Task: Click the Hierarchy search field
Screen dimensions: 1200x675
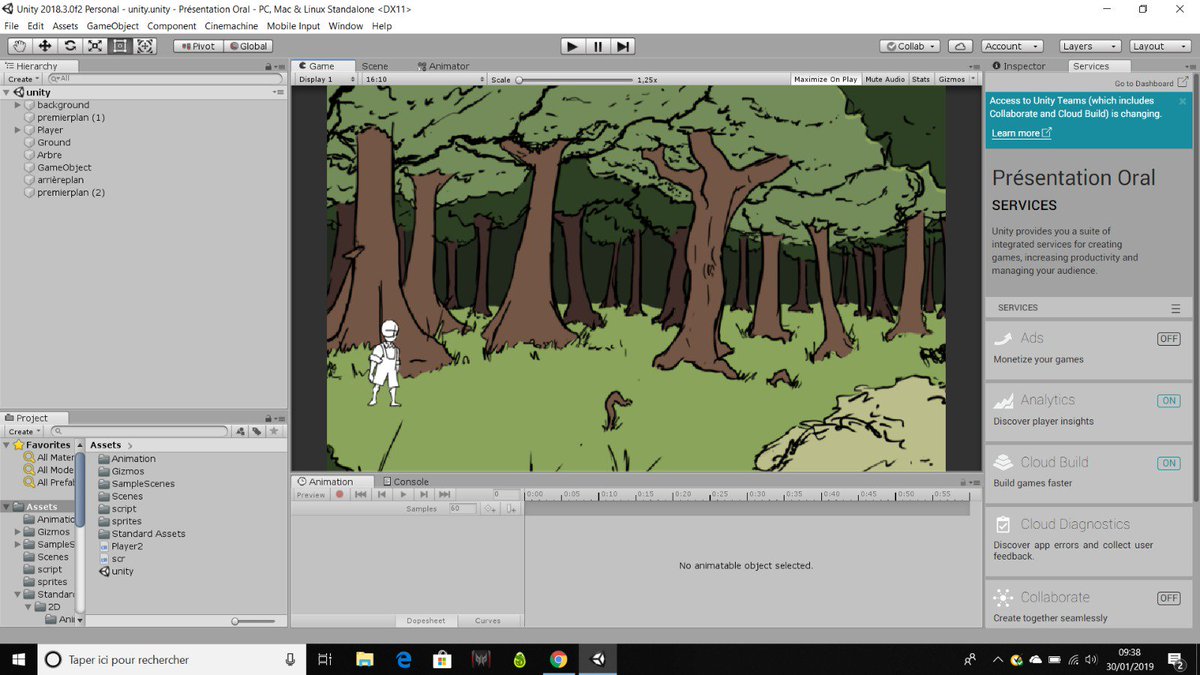Action: 165,79
